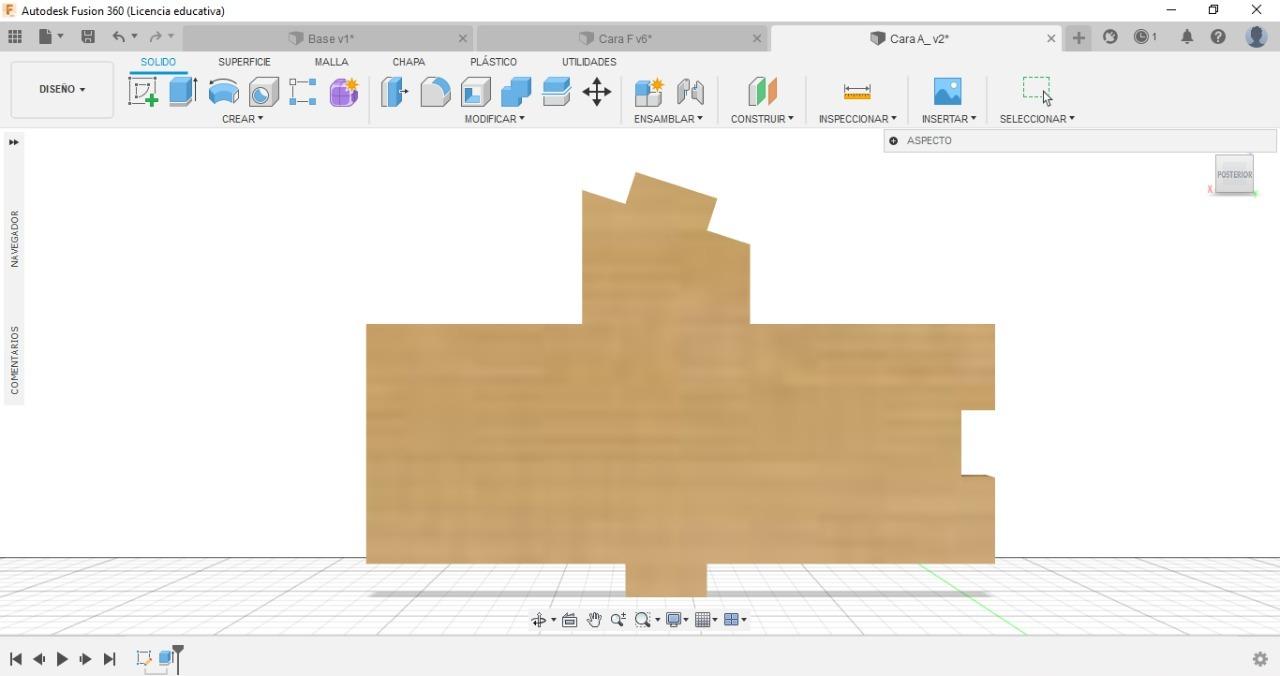Play the timeline history
Screen dimensions: 1280x676
[62, 659]
